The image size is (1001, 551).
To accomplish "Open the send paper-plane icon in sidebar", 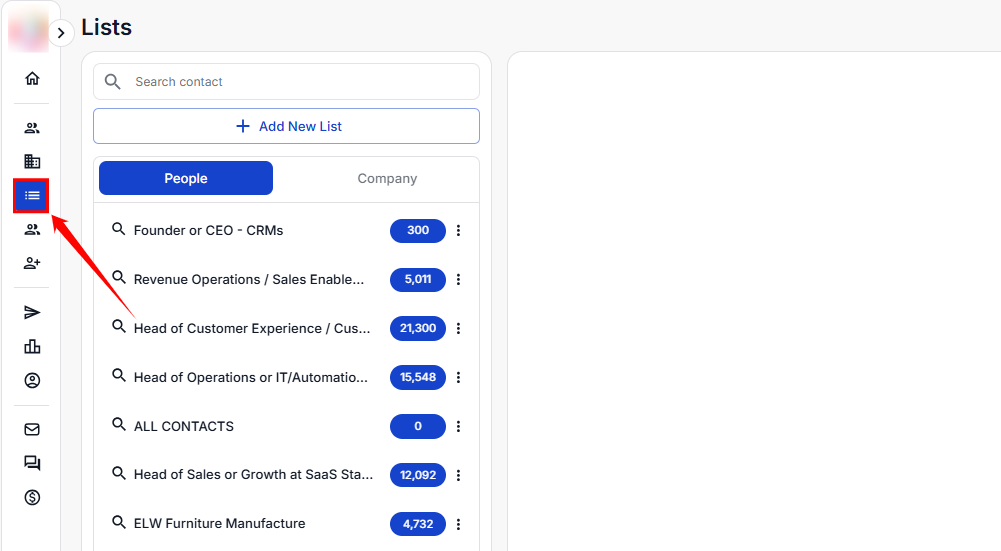I will coord(32,313).
